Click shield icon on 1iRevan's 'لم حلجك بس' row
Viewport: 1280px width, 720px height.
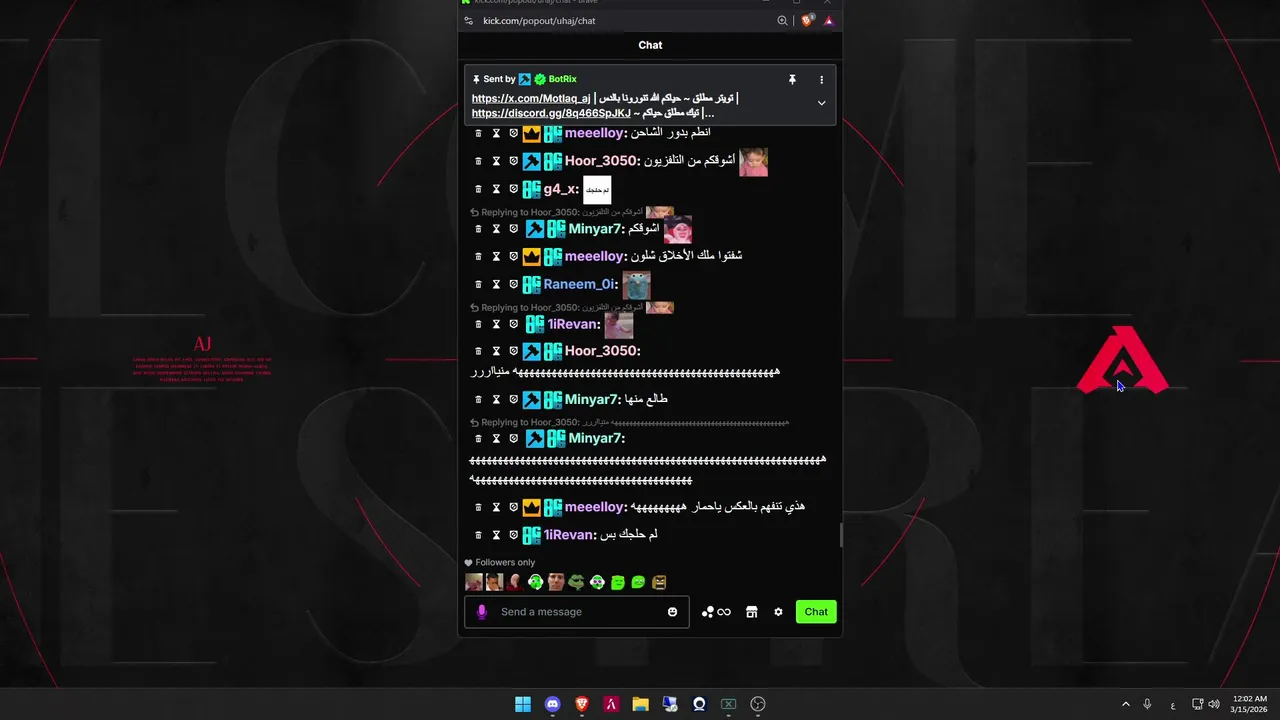coord(514,535)
